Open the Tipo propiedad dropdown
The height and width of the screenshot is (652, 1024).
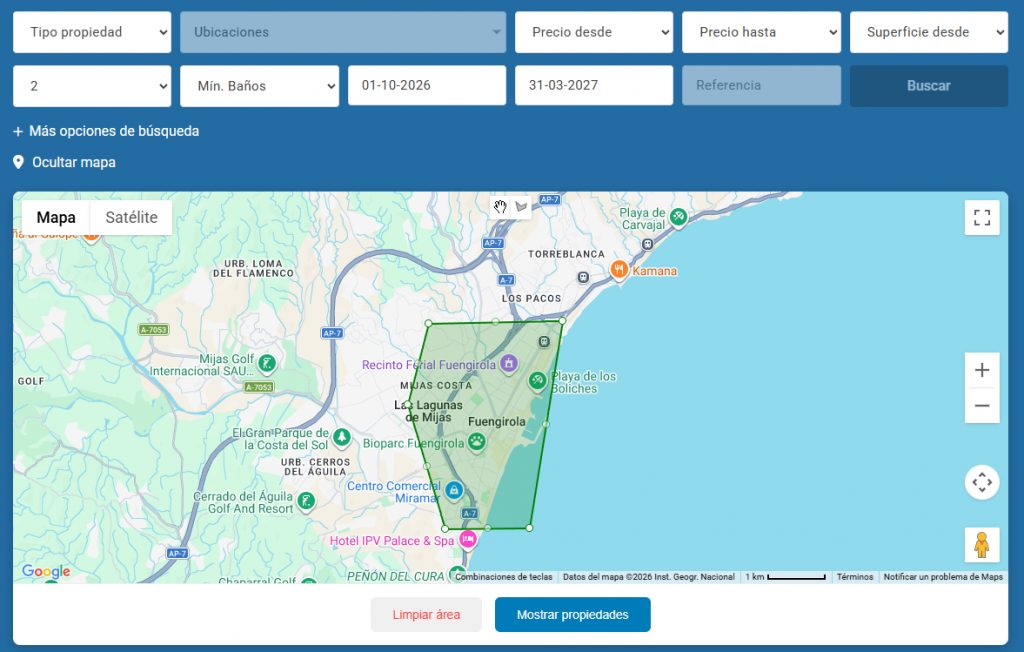[92, 32]
